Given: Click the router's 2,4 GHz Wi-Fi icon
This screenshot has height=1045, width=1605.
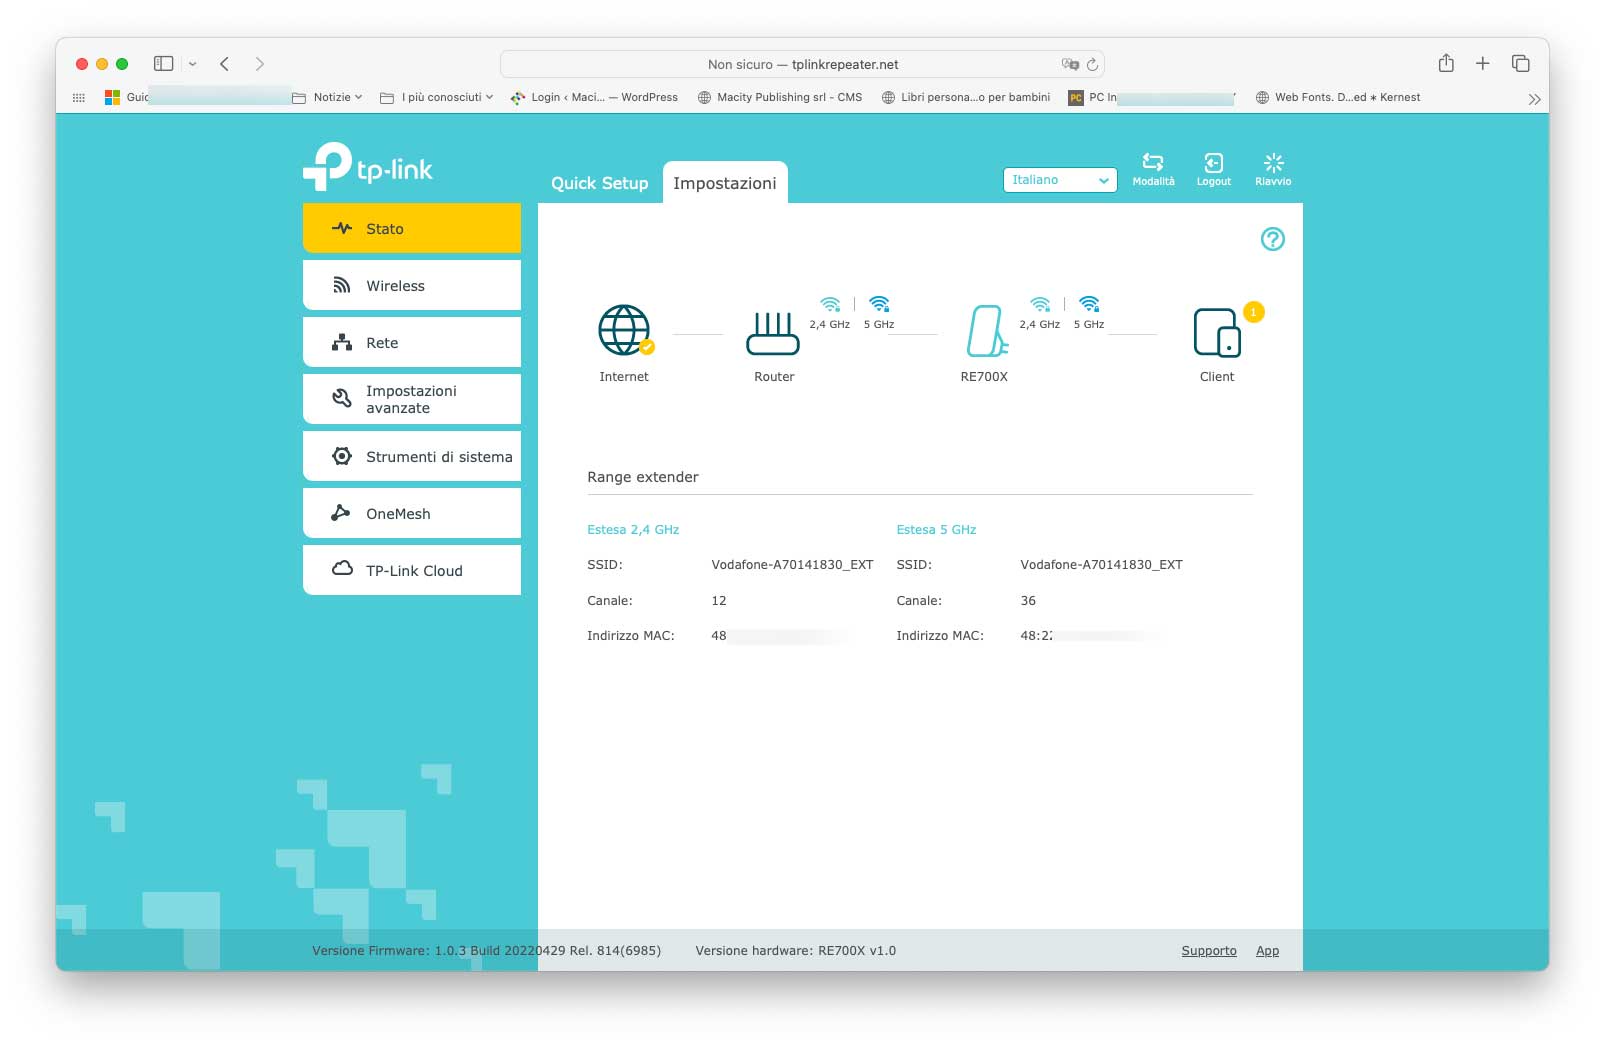Looking at the screenshot, I should (x=830, y=304).
